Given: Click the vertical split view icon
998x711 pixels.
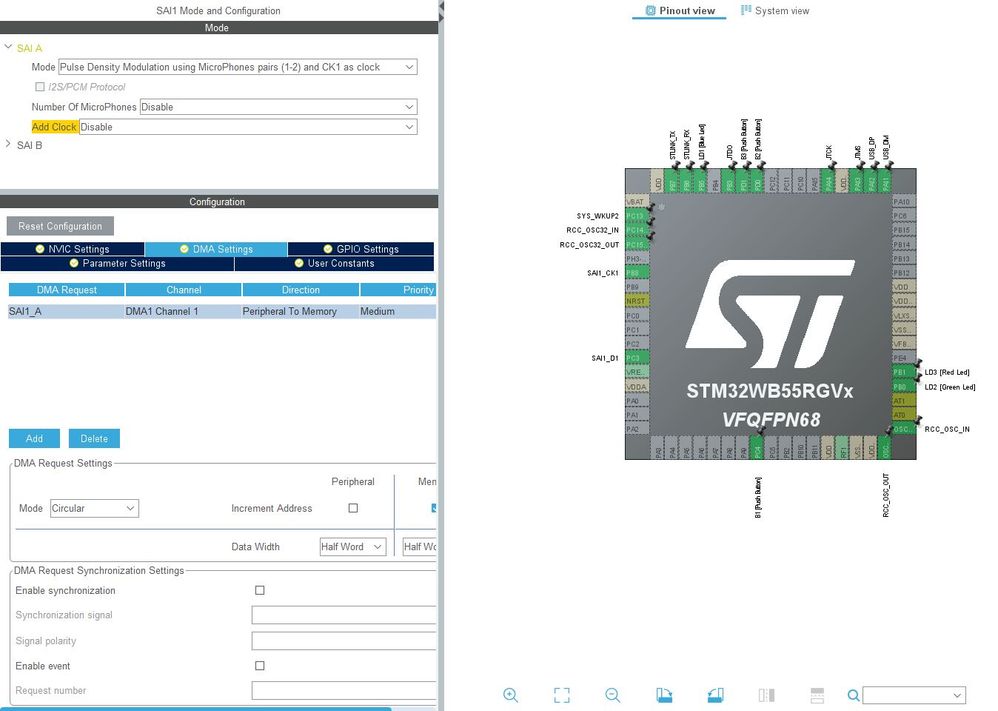Looking at the screenshot, I should pyautogui.click(x=766, y=695).
